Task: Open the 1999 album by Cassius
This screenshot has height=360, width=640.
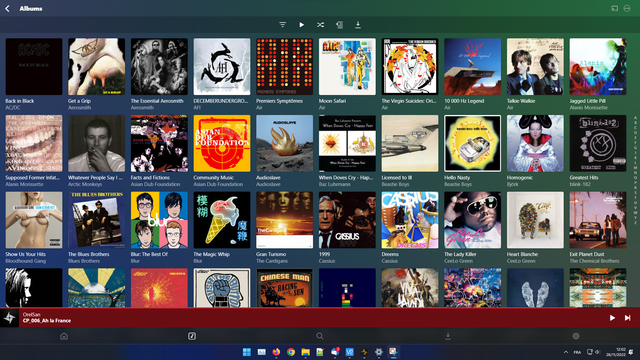Action: (x=347, y=220)
